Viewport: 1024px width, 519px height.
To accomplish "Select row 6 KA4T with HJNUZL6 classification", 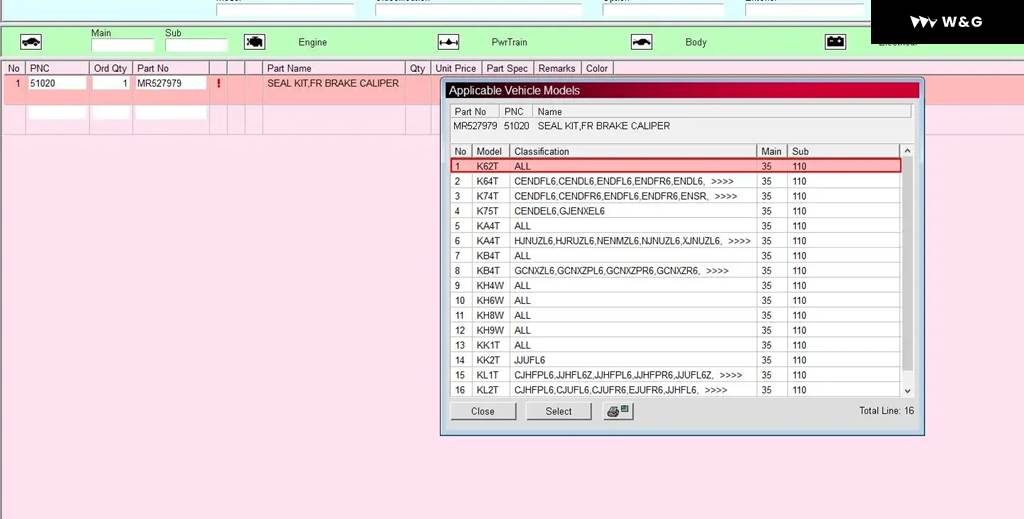I will point(676,241).
